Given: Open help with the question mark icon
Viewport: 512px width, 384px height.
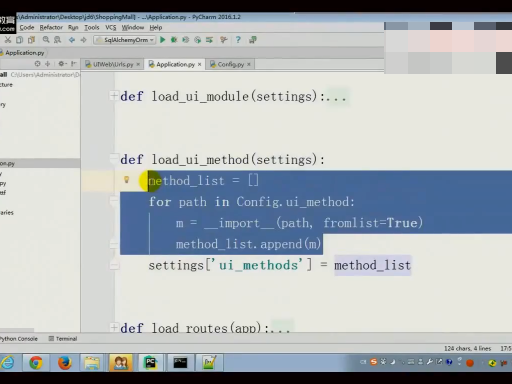Looking at the screenshot, I should click(238, 40).
